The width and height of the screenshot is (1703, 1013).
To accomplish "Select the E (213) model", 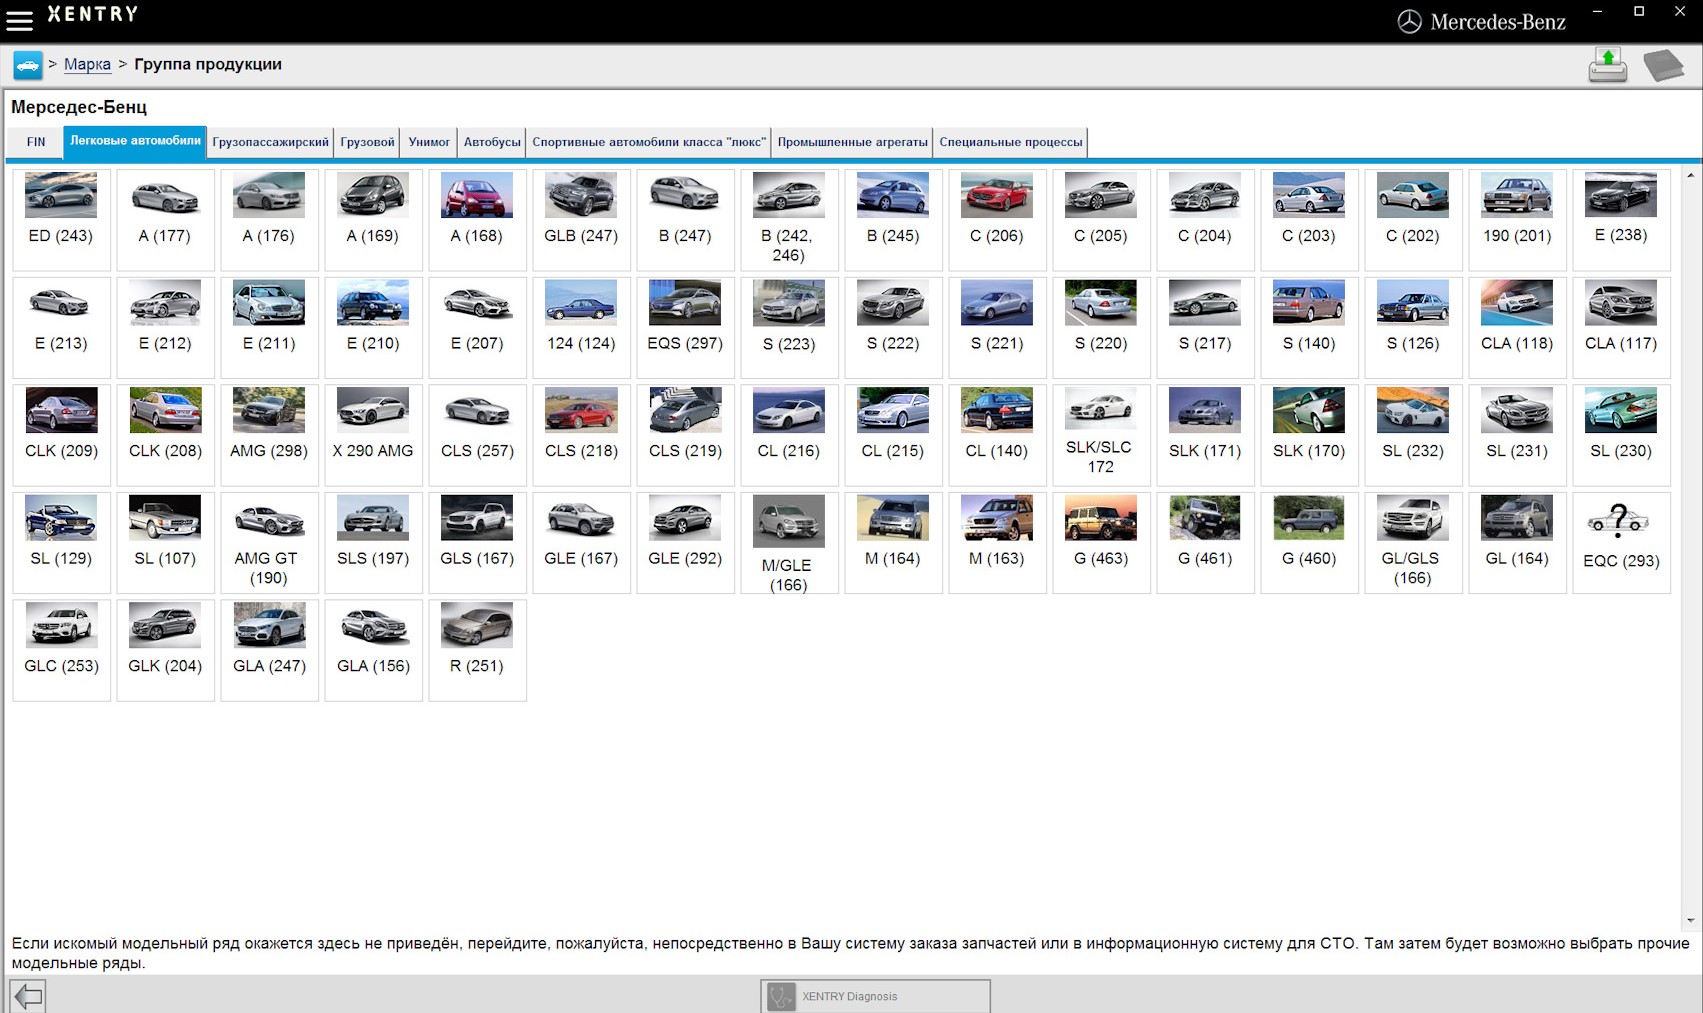I will [61, 327].
